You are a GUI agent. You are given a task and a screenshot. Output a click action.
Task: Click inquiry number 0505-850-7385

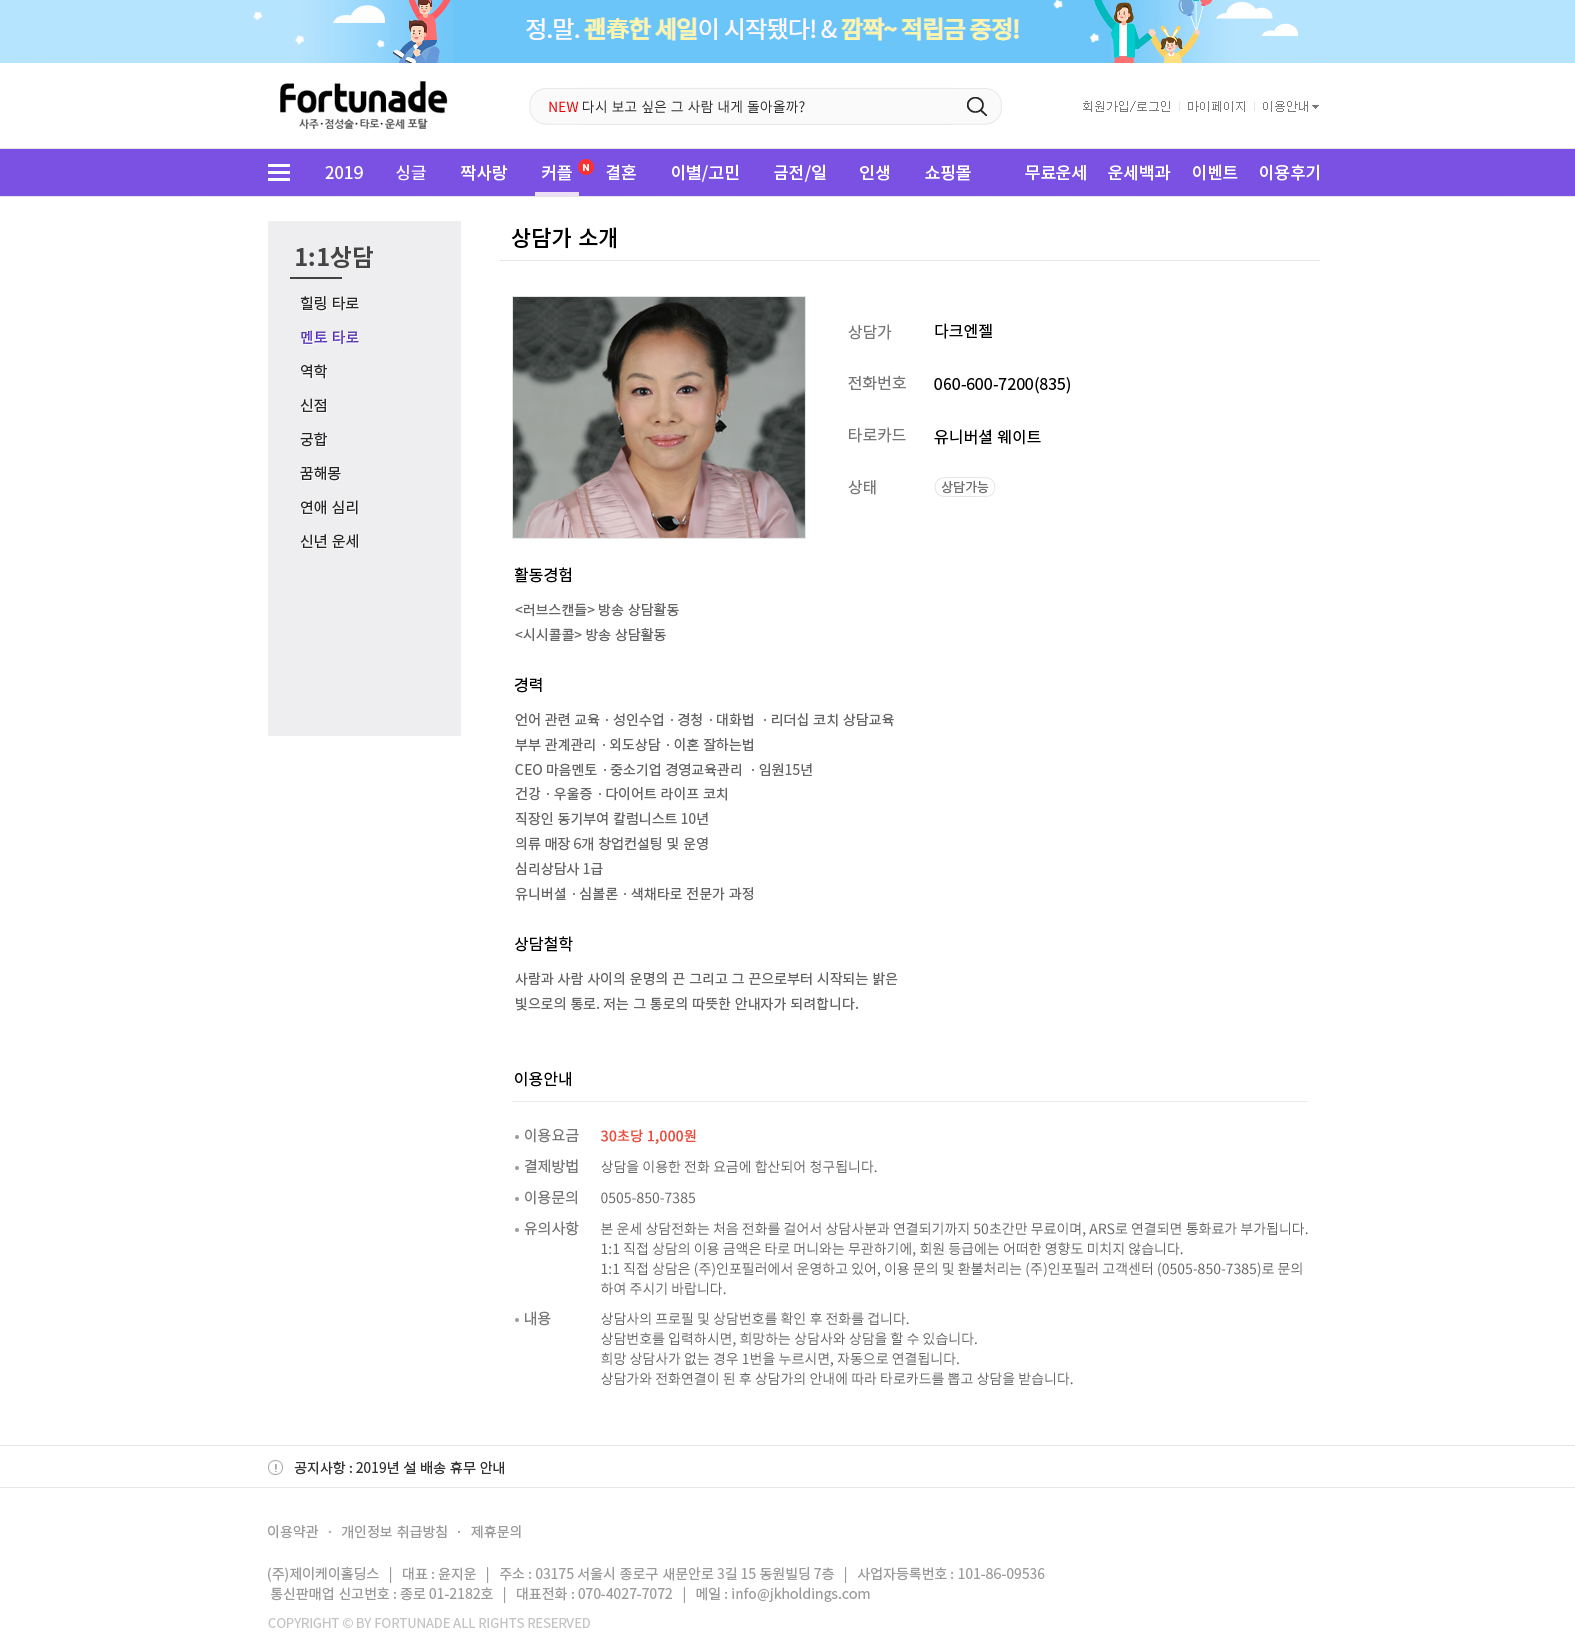point(648,1198)
